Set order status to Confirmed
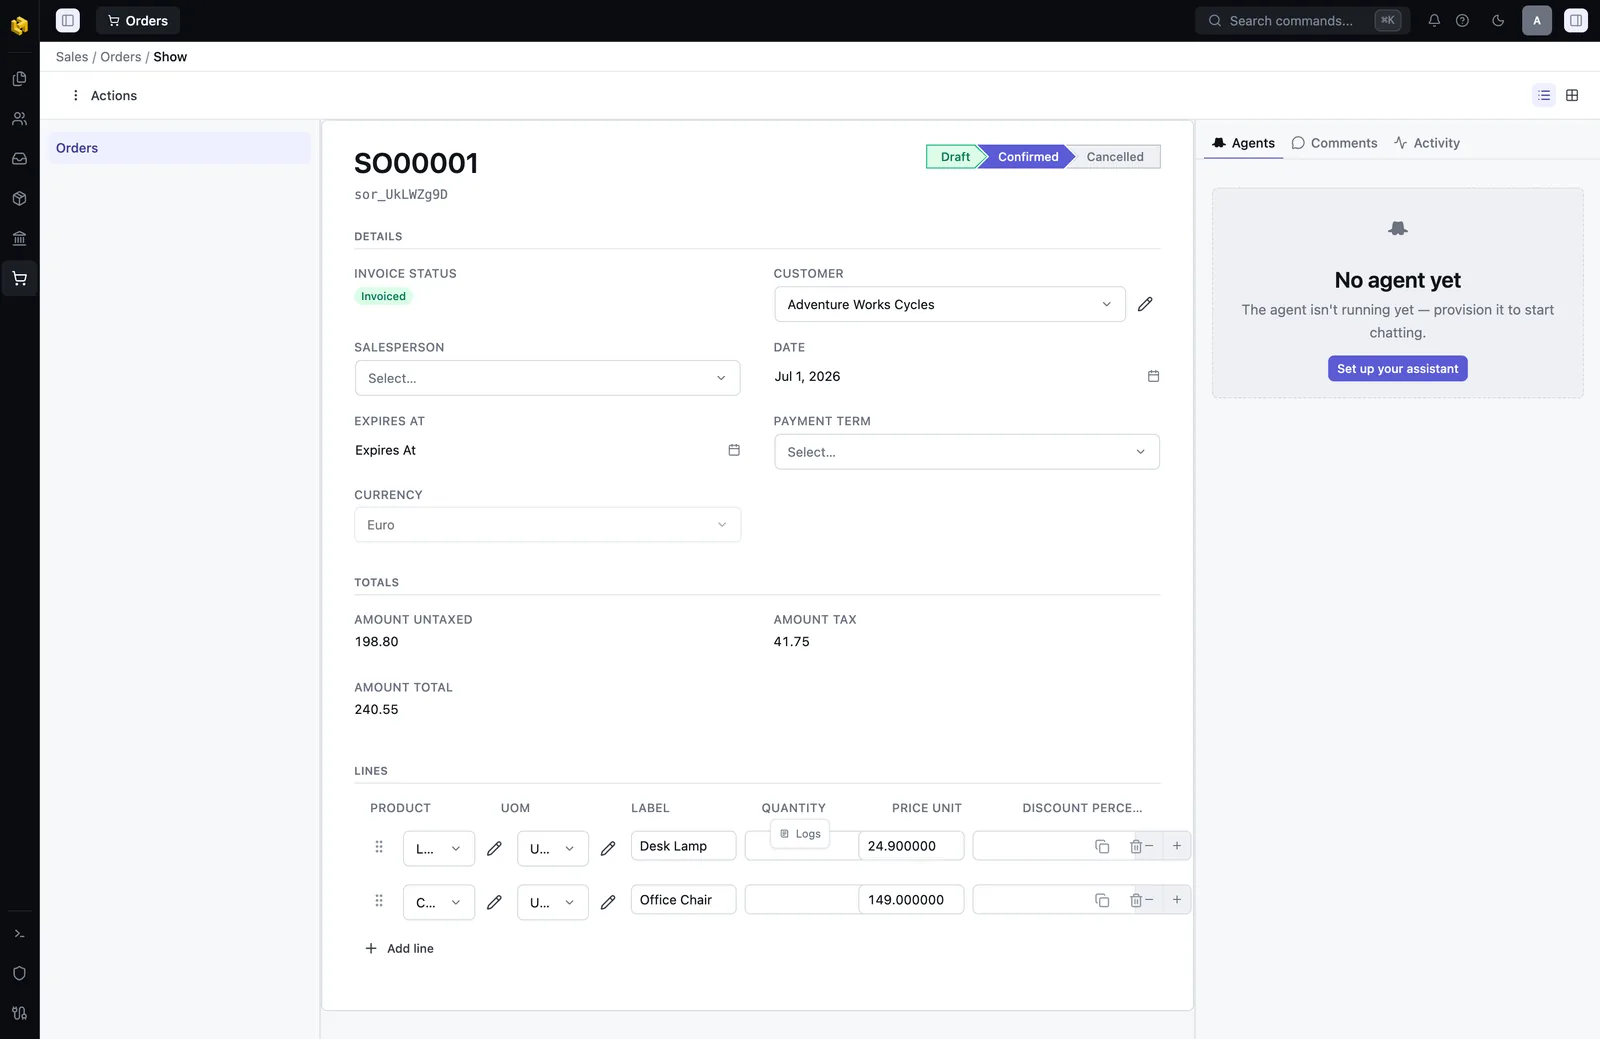This screenshot has width=1600, height=1039. coord(1028,157)
